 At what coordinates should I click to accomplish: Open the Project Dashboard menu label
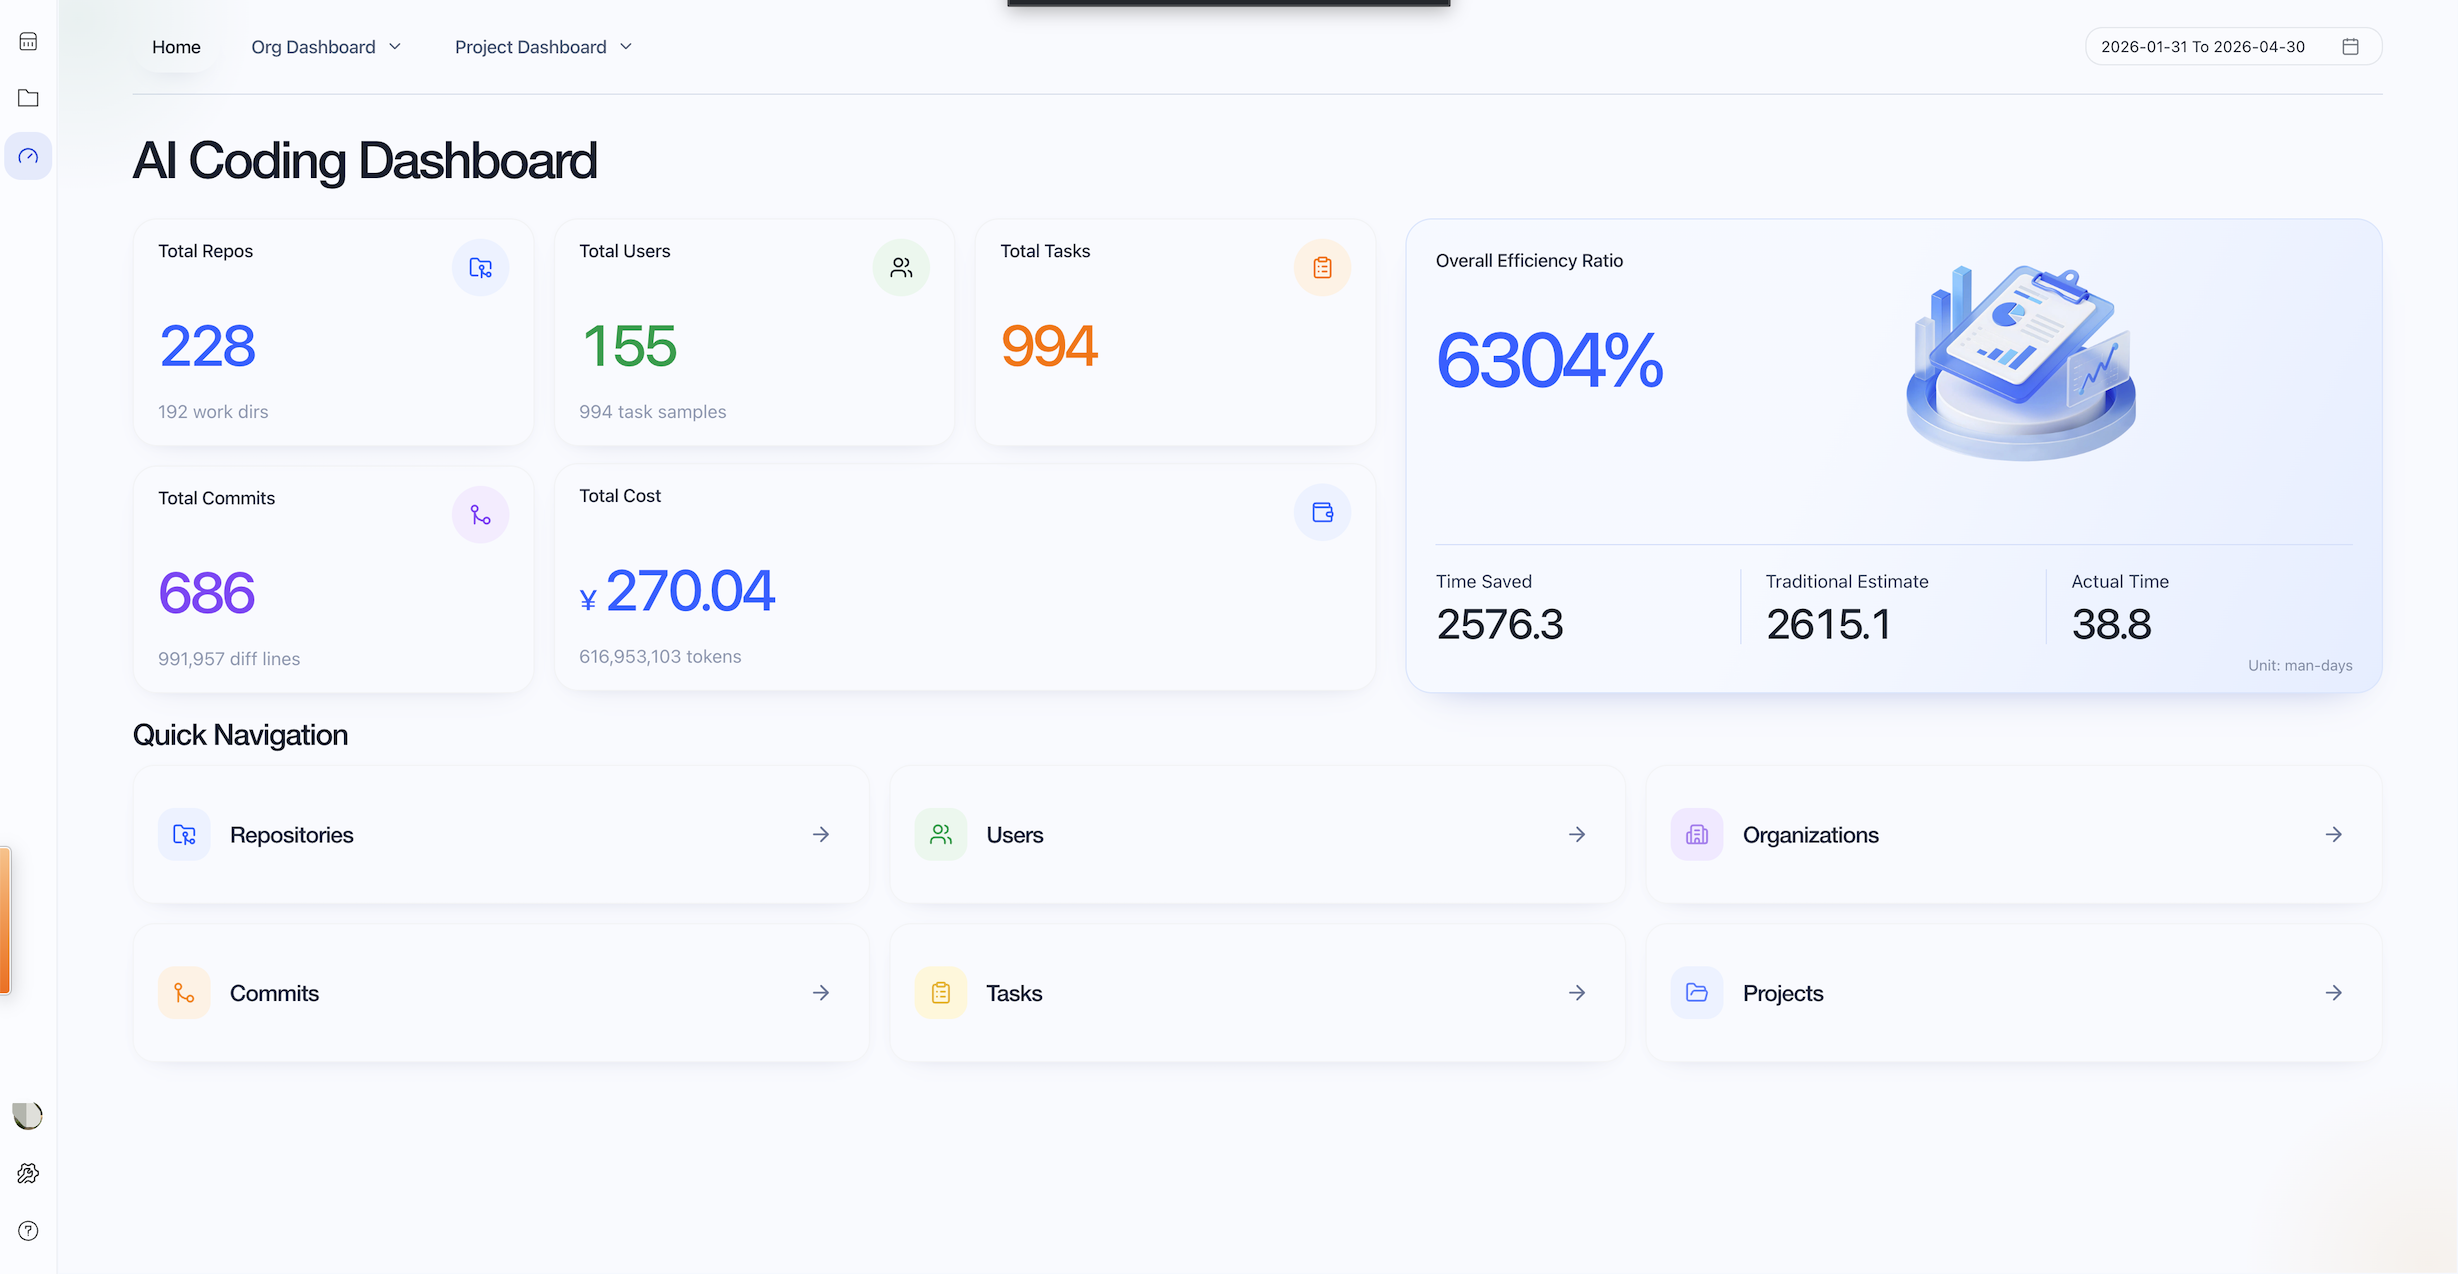coord(531,47)
